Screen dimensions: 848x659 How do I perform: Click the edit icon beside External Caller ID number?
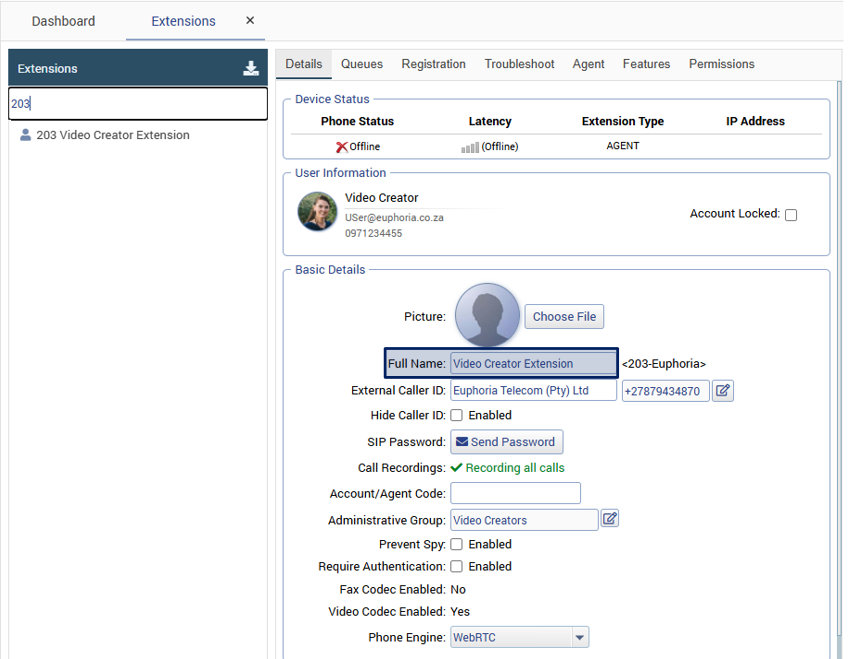pyautogui.click(x=722, y=391)
